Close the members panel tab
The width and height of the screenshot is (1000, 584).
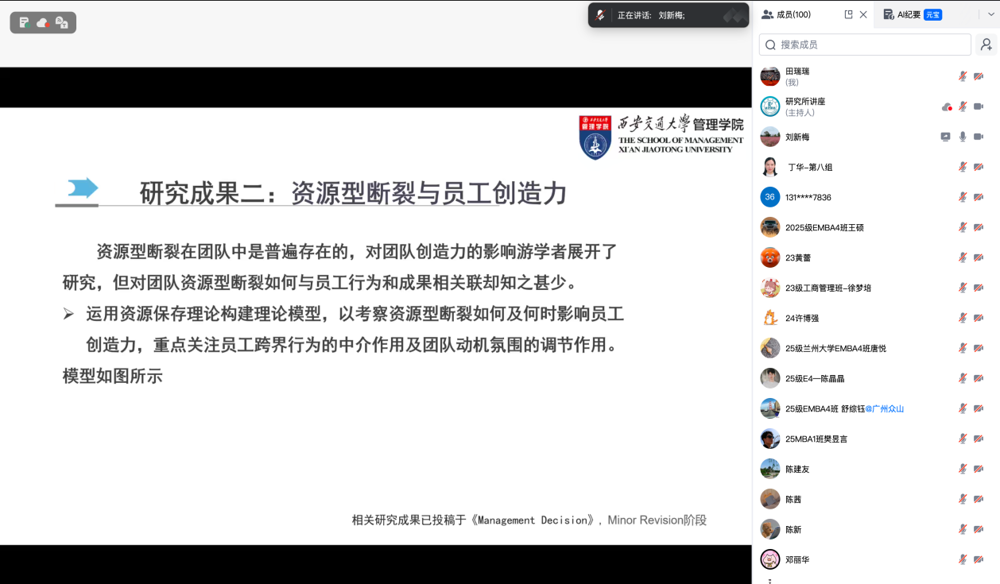tap(863, 15)
